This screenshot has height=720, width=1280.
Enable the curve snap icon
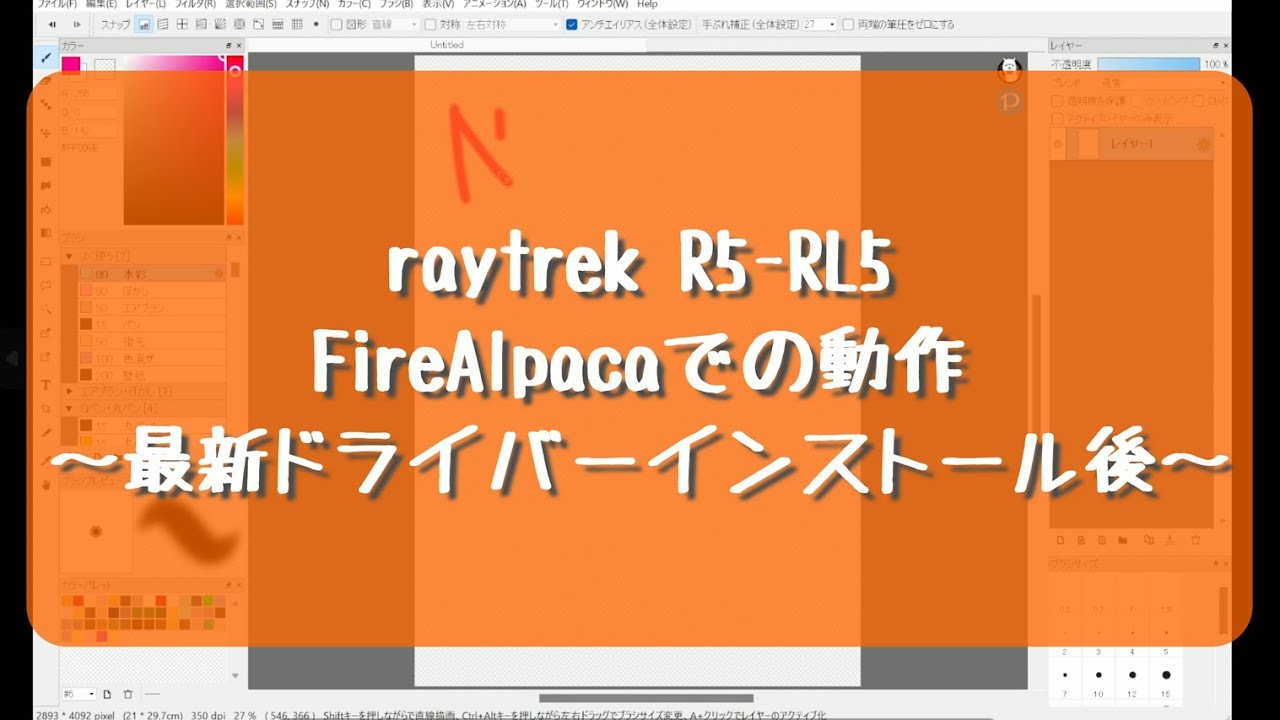coord(259,24)
